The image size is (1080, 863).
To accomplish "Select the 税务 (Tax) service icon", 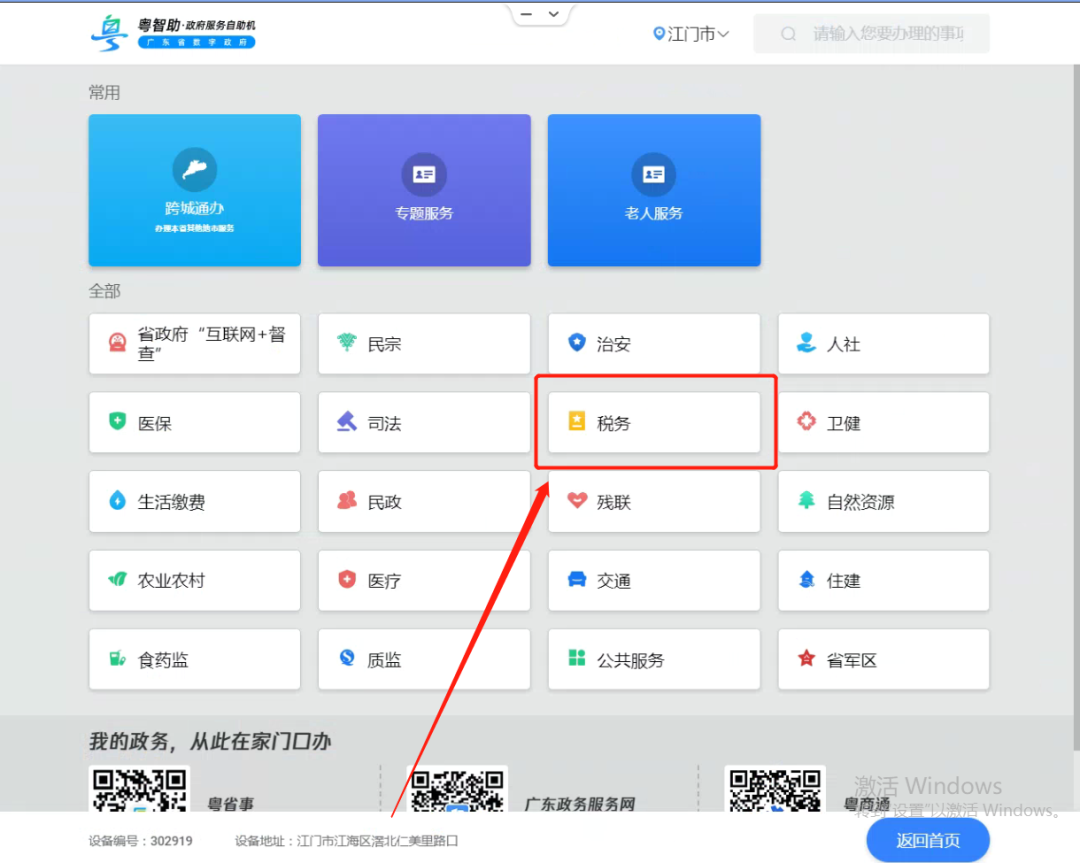I will (654, 422).
